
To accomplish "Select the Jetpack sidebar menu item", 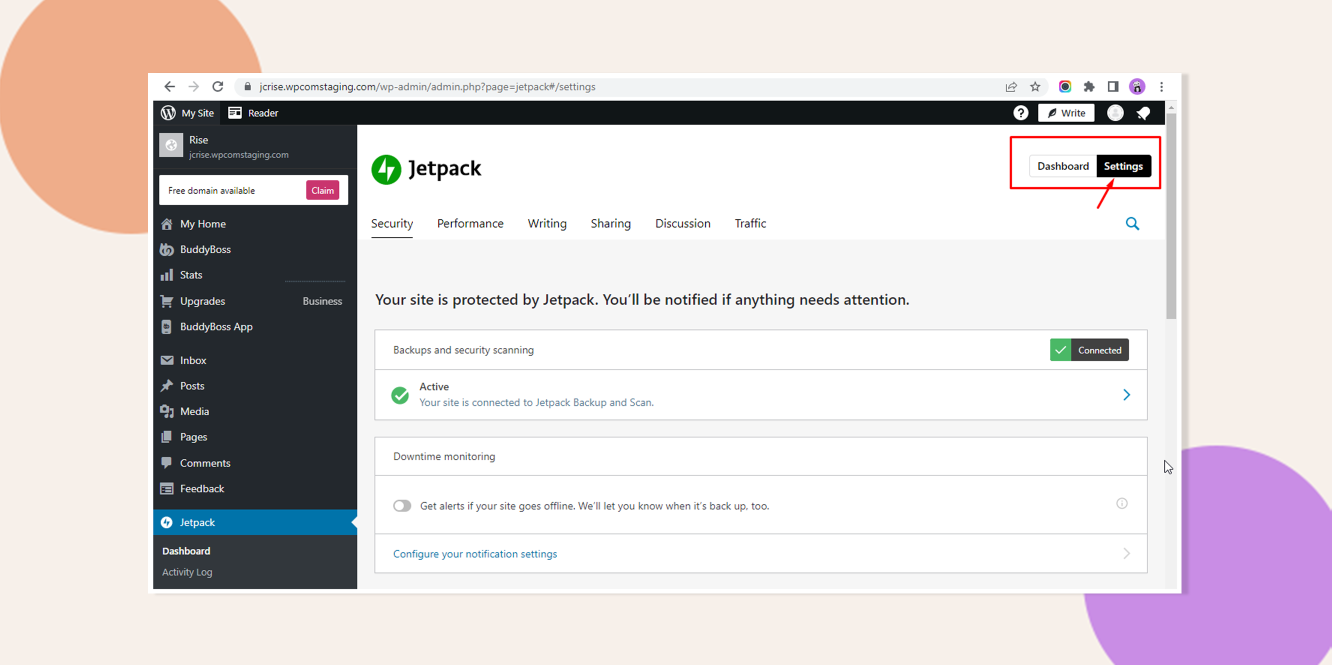I will [255, 522].
